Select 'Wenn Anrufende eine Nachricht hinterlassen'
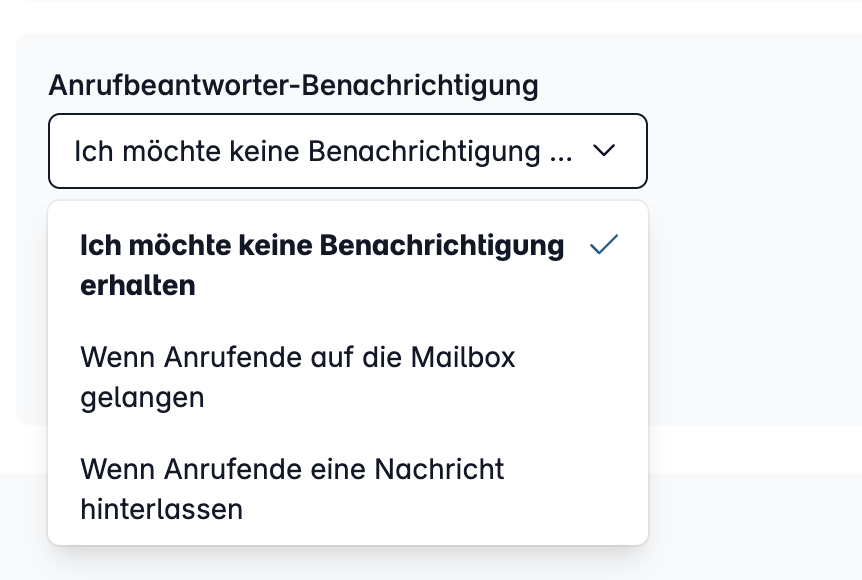The image size is (862, 580). click(x=348, y=489)
